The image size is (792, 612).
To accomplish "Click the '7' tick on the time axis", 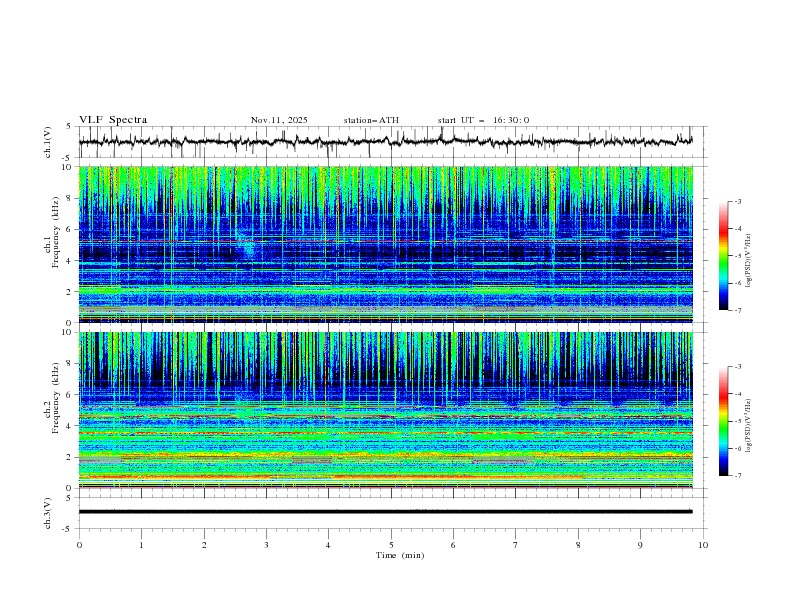I will click(516, 545).
